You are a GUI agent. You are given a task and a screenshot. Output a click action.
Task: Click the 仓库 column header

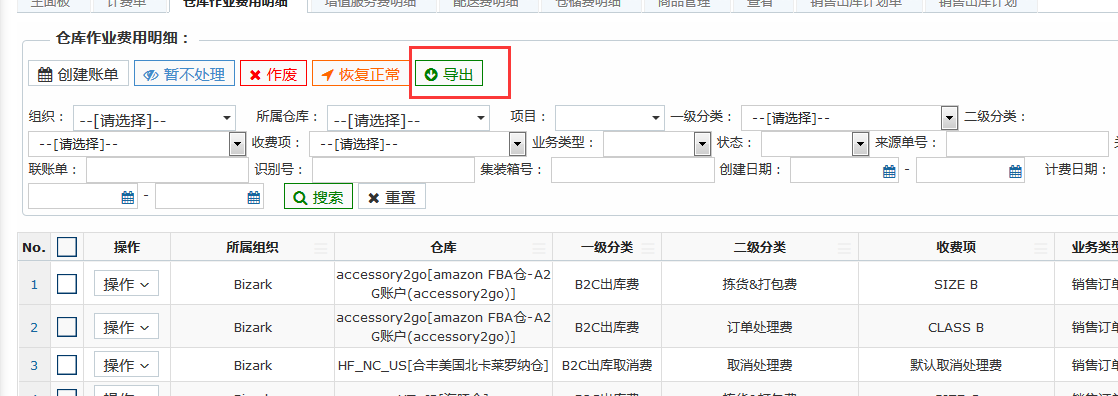(x=443, y=247)
